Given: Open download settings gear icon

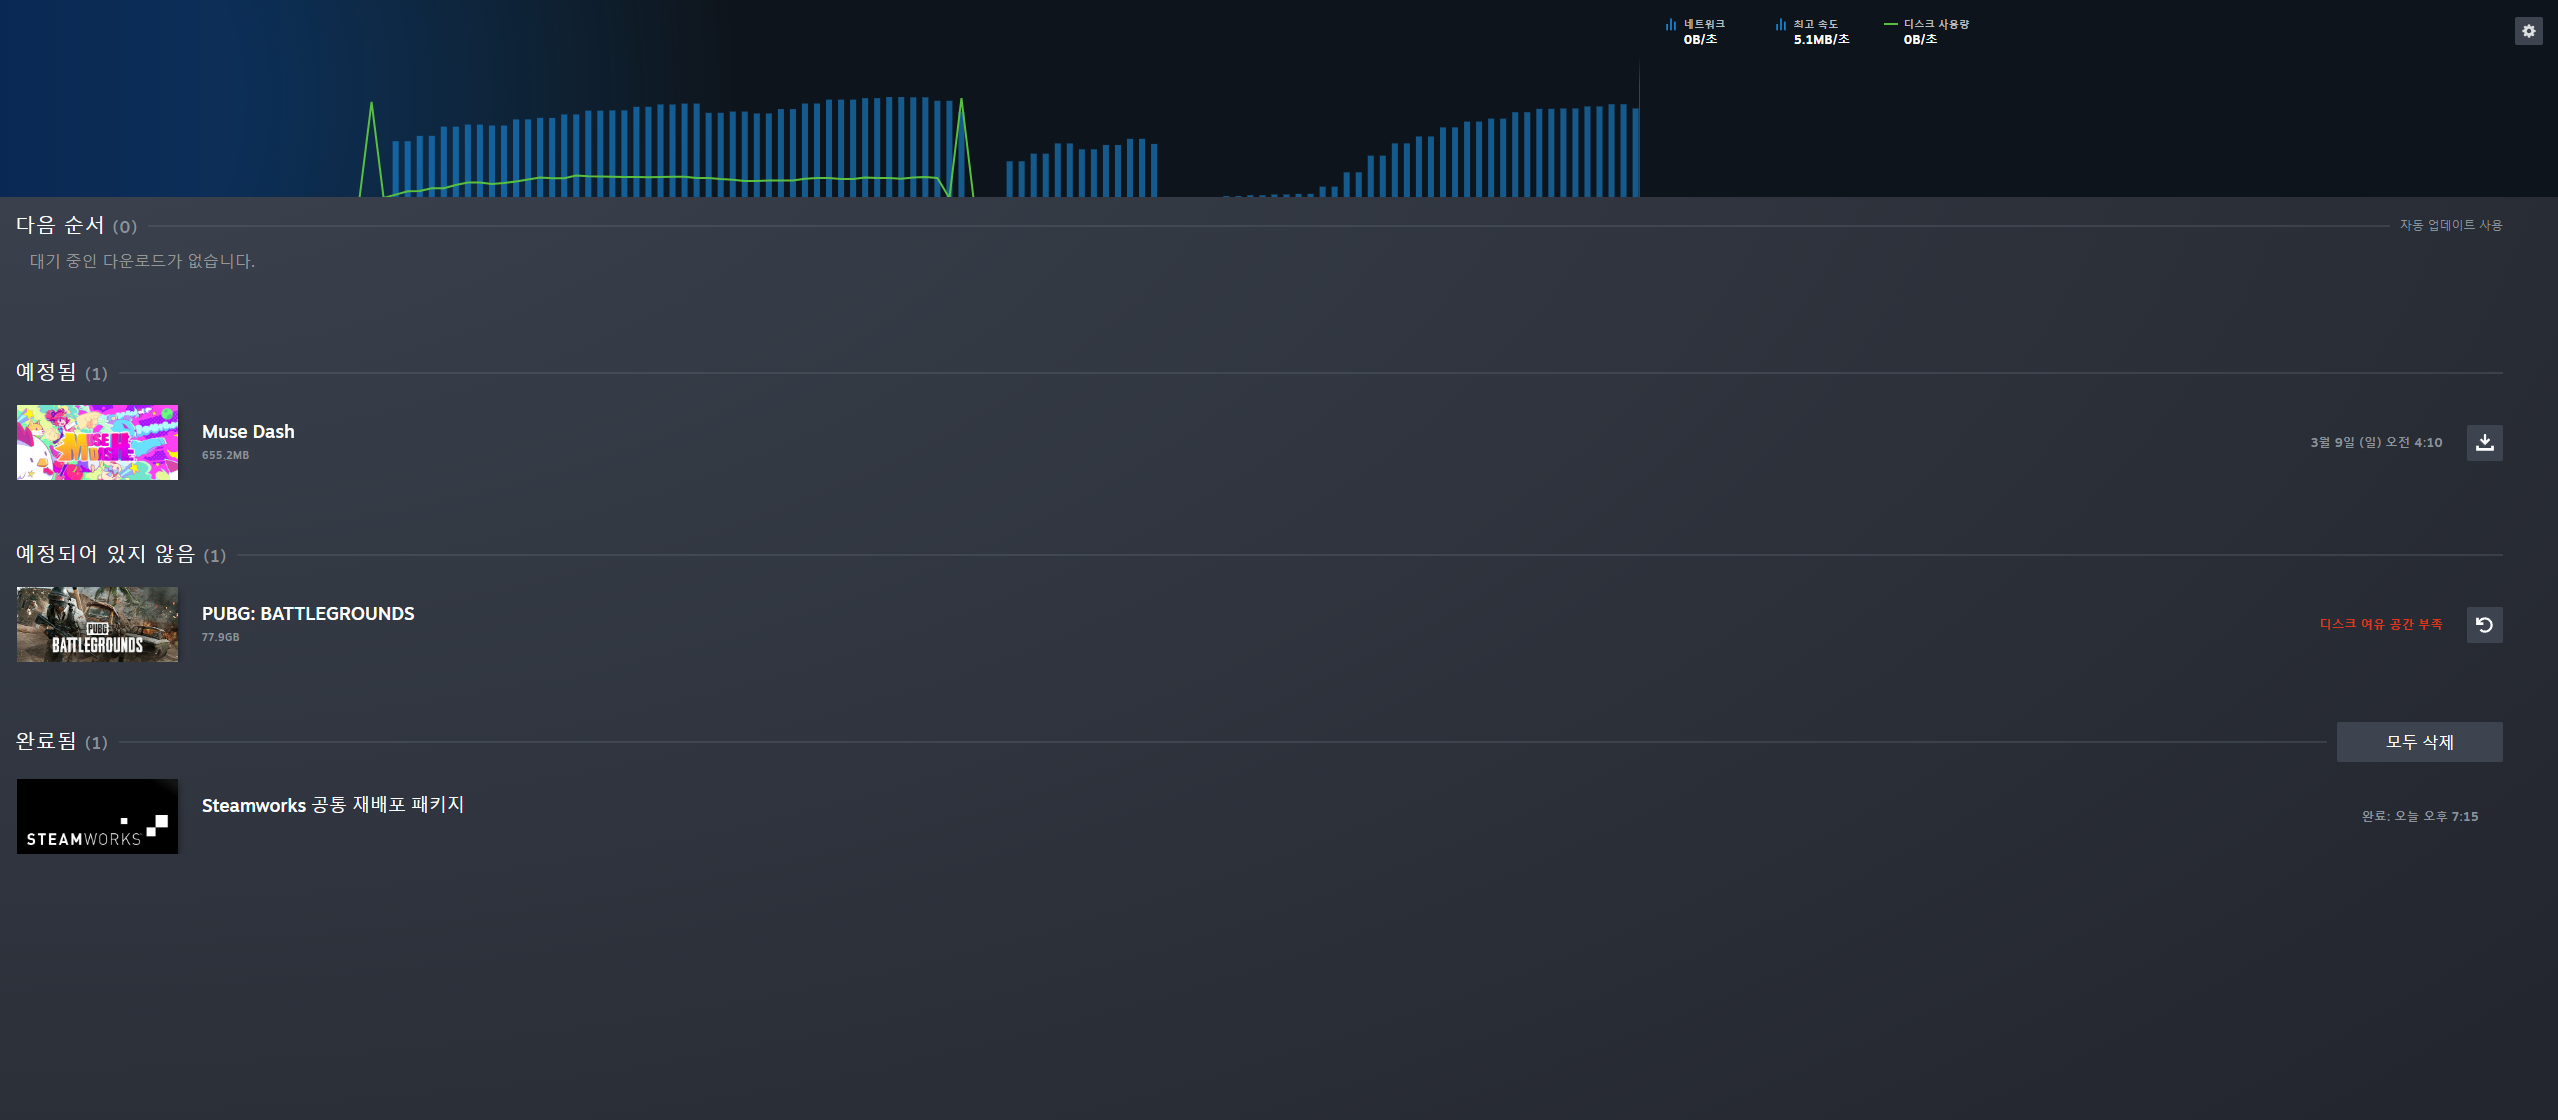Looking at the screenshot, I should (2528, 31).
